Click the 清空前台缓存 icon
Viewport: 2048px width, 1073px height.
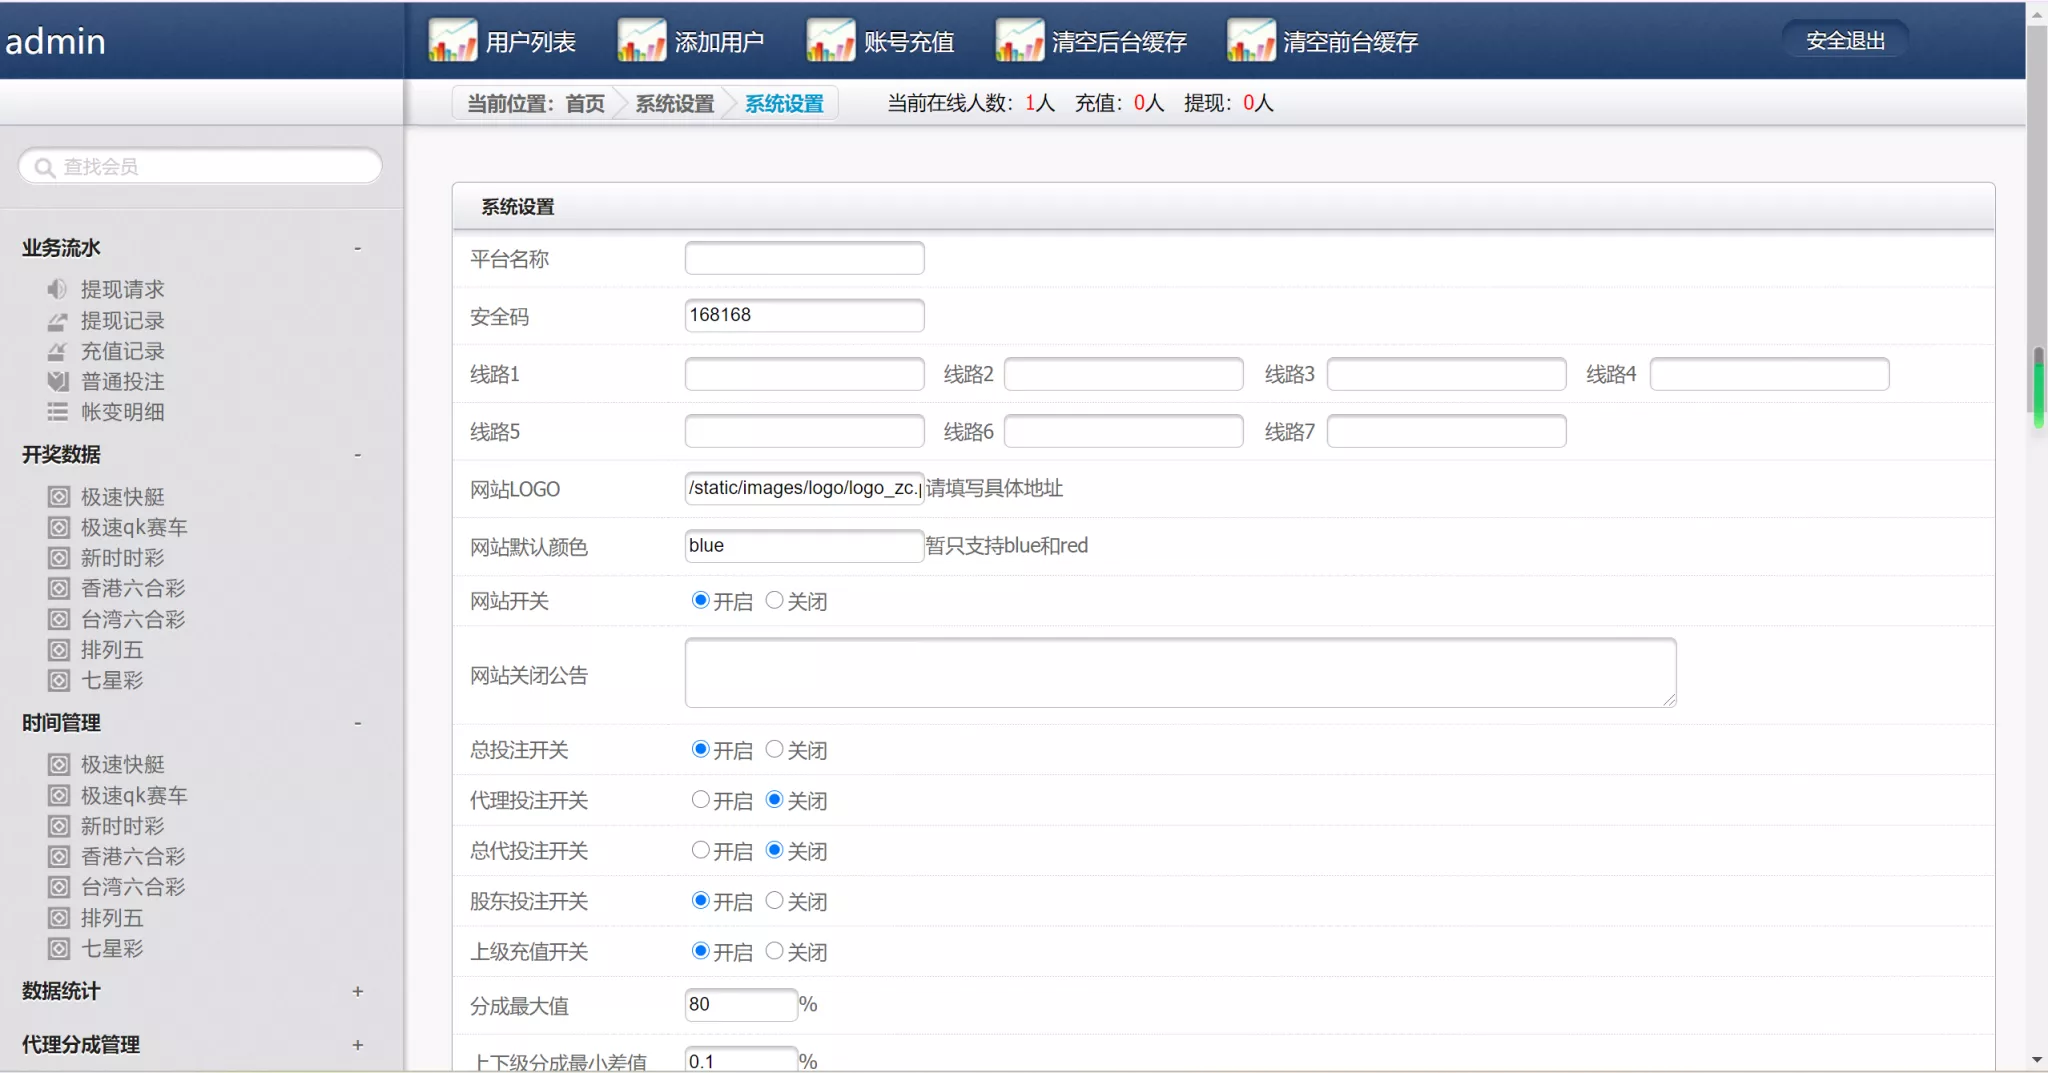[1251, 40]
